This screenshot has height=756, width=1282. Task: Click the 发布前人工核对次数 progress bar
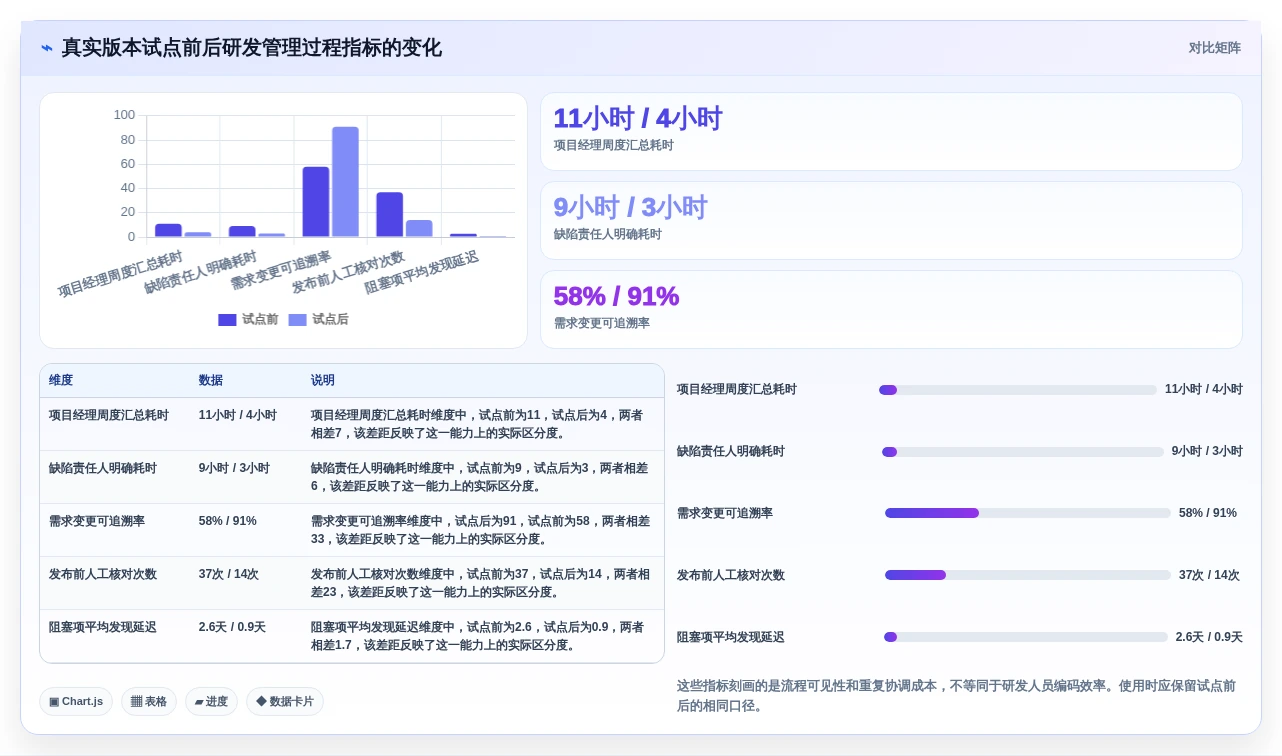pos(1028,575)
